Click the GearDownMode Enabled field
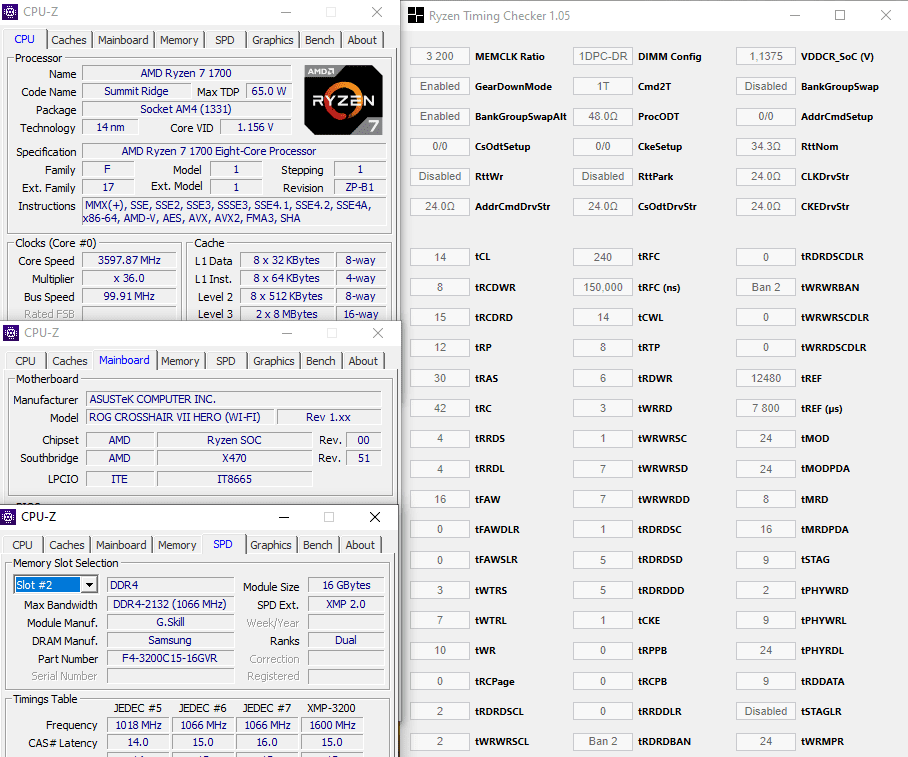Screen dimensions: 908x757 pyautogui.click(x=440, y=86)
